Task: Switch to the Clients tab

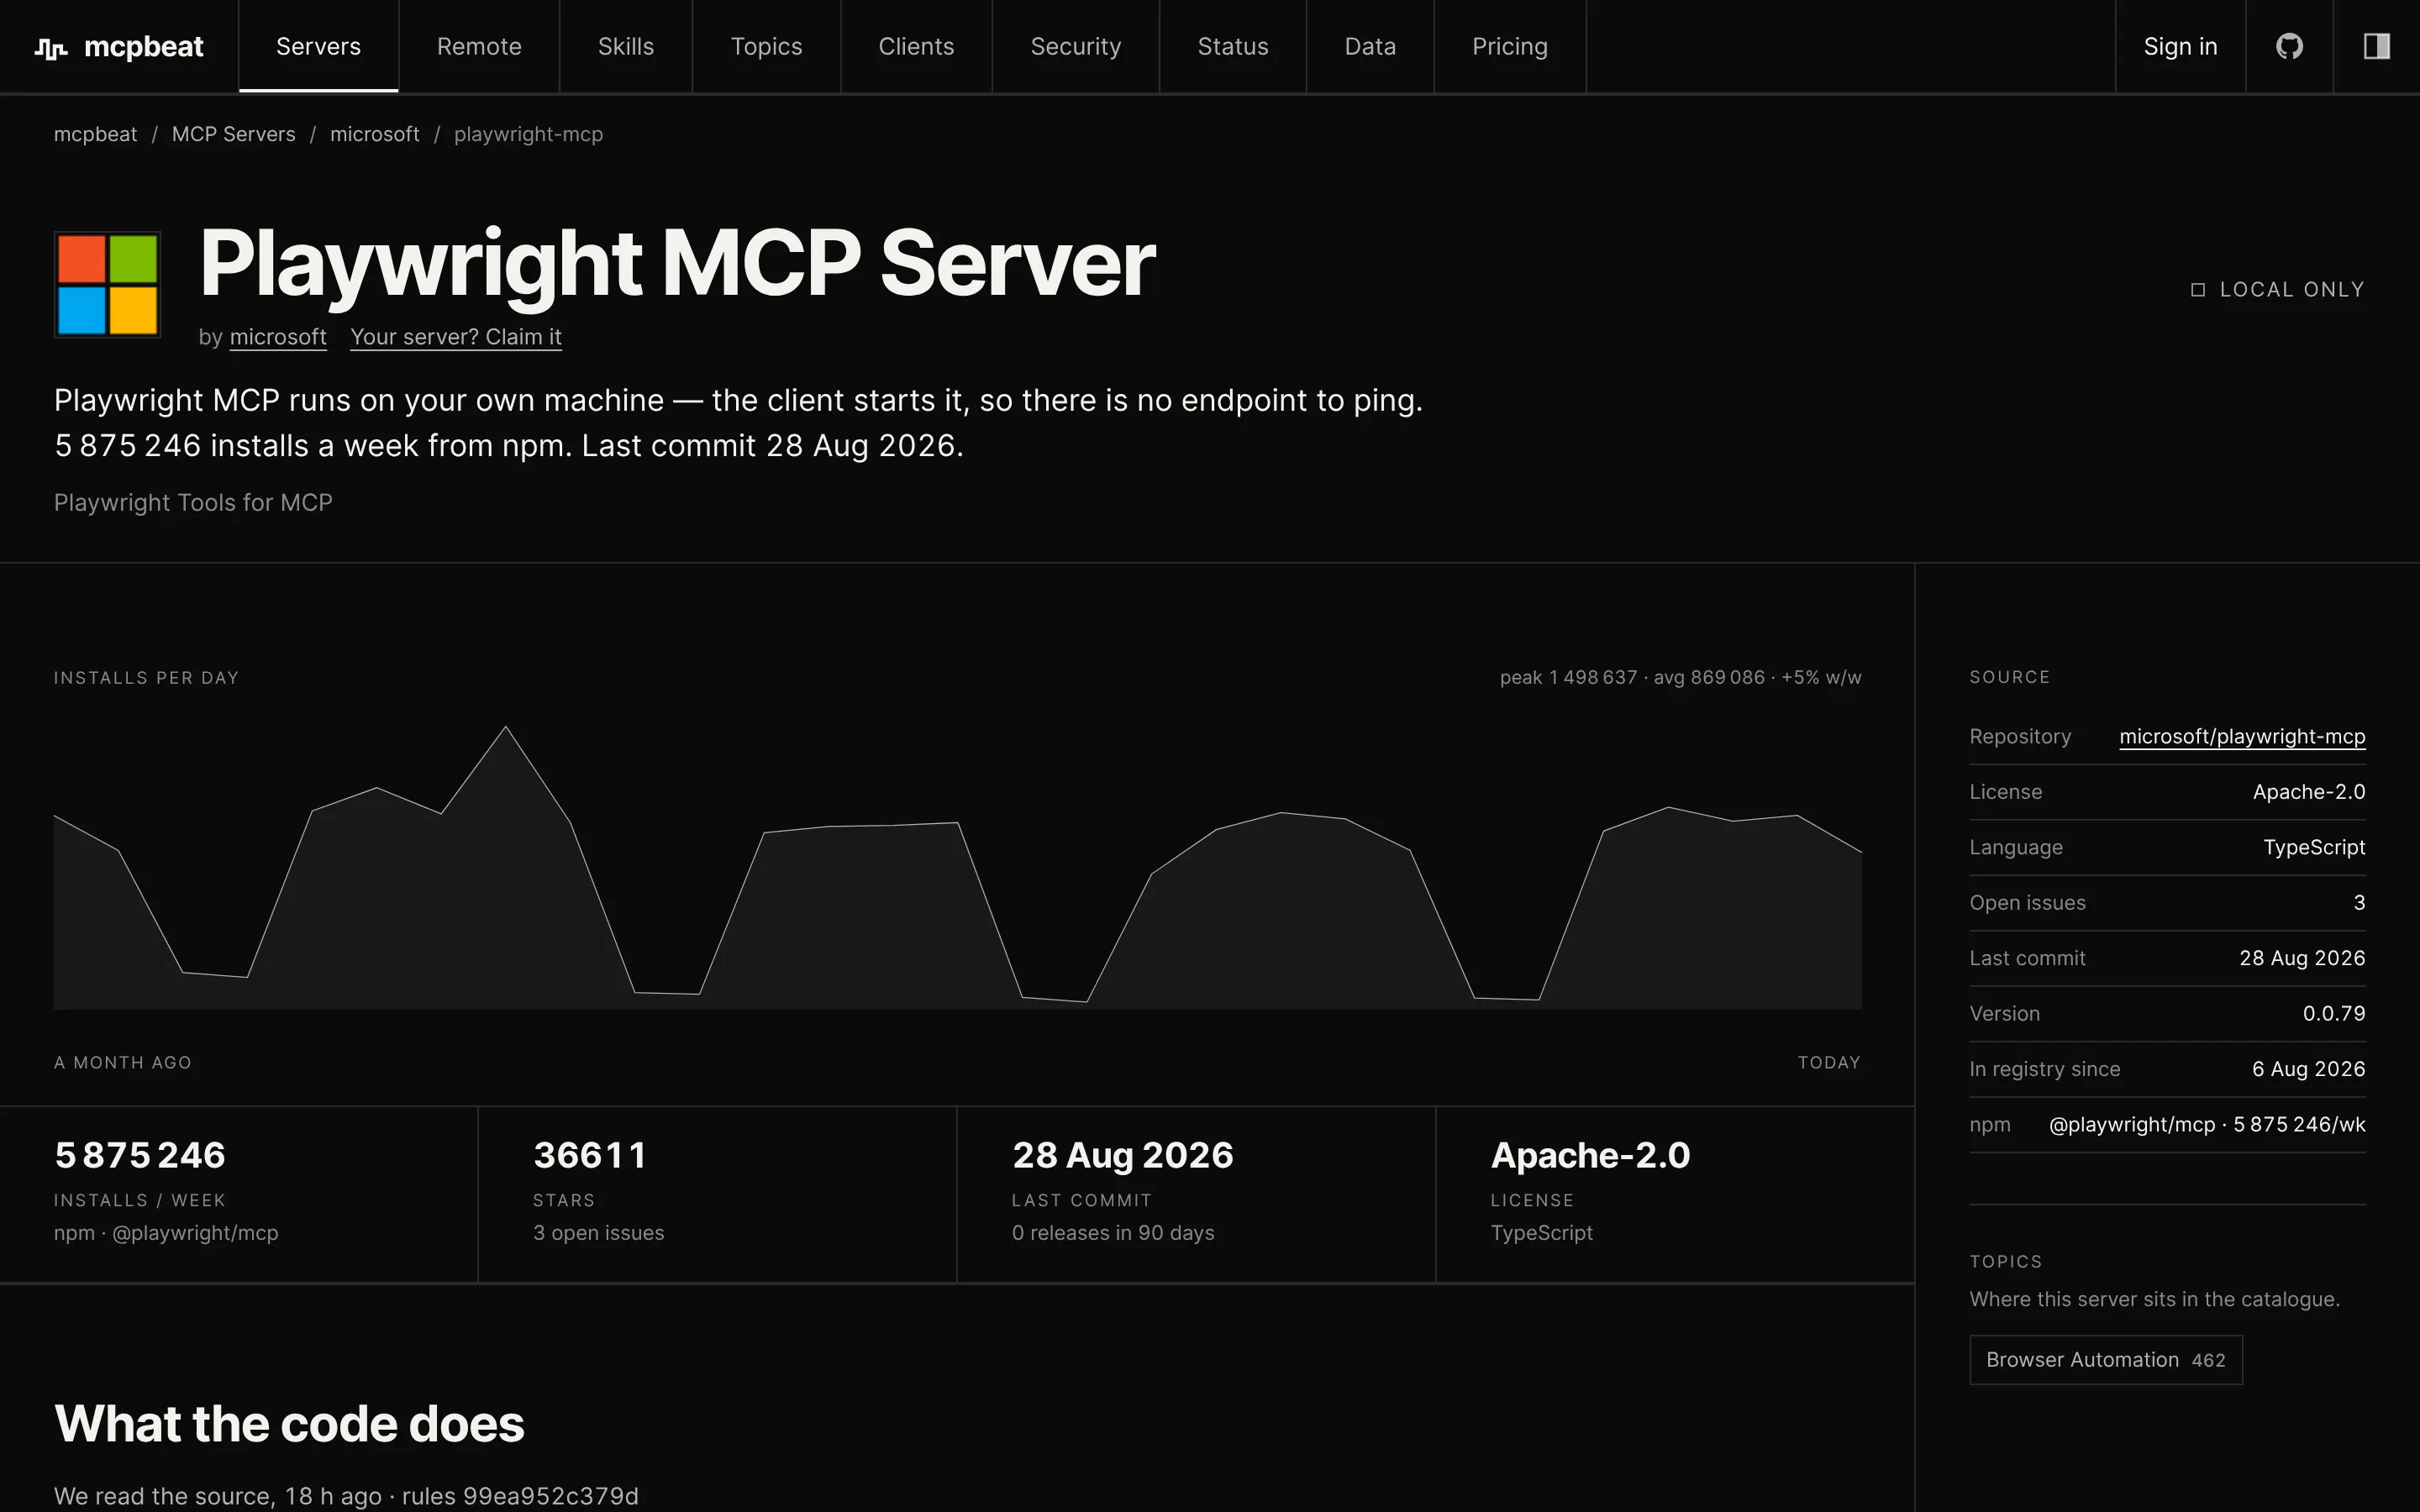Action: pos(916,46)
